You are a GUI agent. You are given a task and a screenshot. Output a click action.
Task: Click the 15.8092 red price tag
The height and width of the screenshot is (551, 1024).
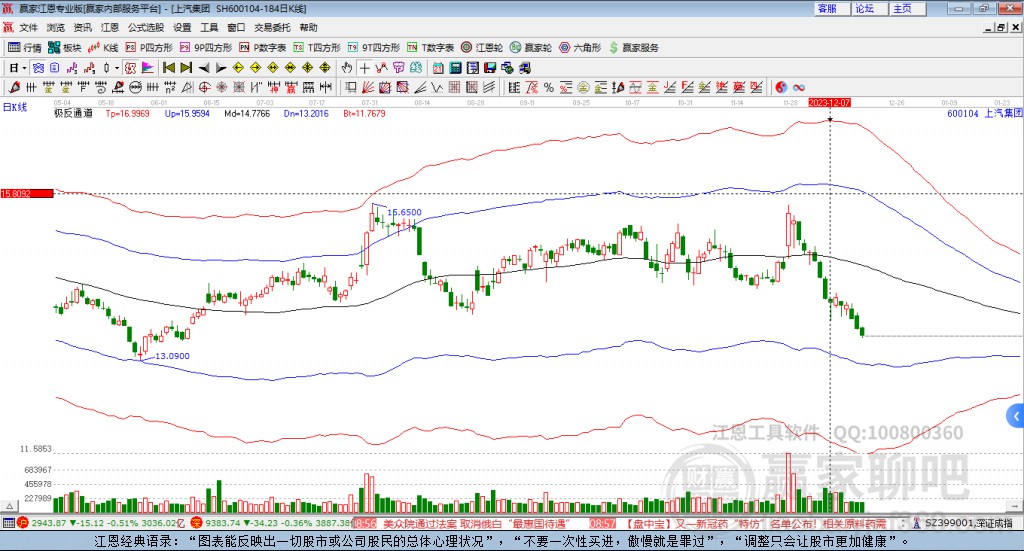(x=27, y=194)
